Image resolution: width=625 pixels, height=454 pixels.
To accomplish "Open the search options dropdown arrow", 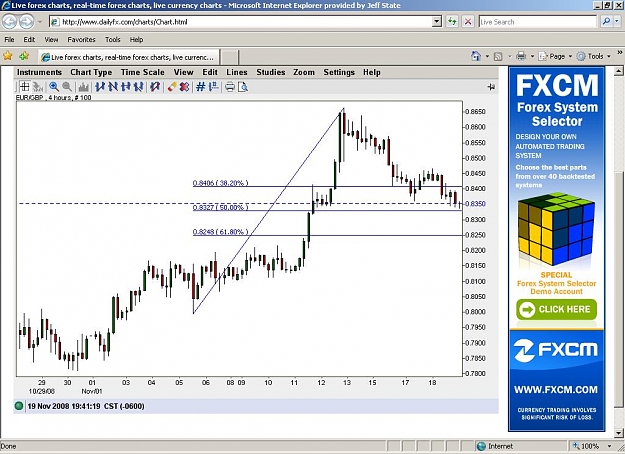I will 617,22.
